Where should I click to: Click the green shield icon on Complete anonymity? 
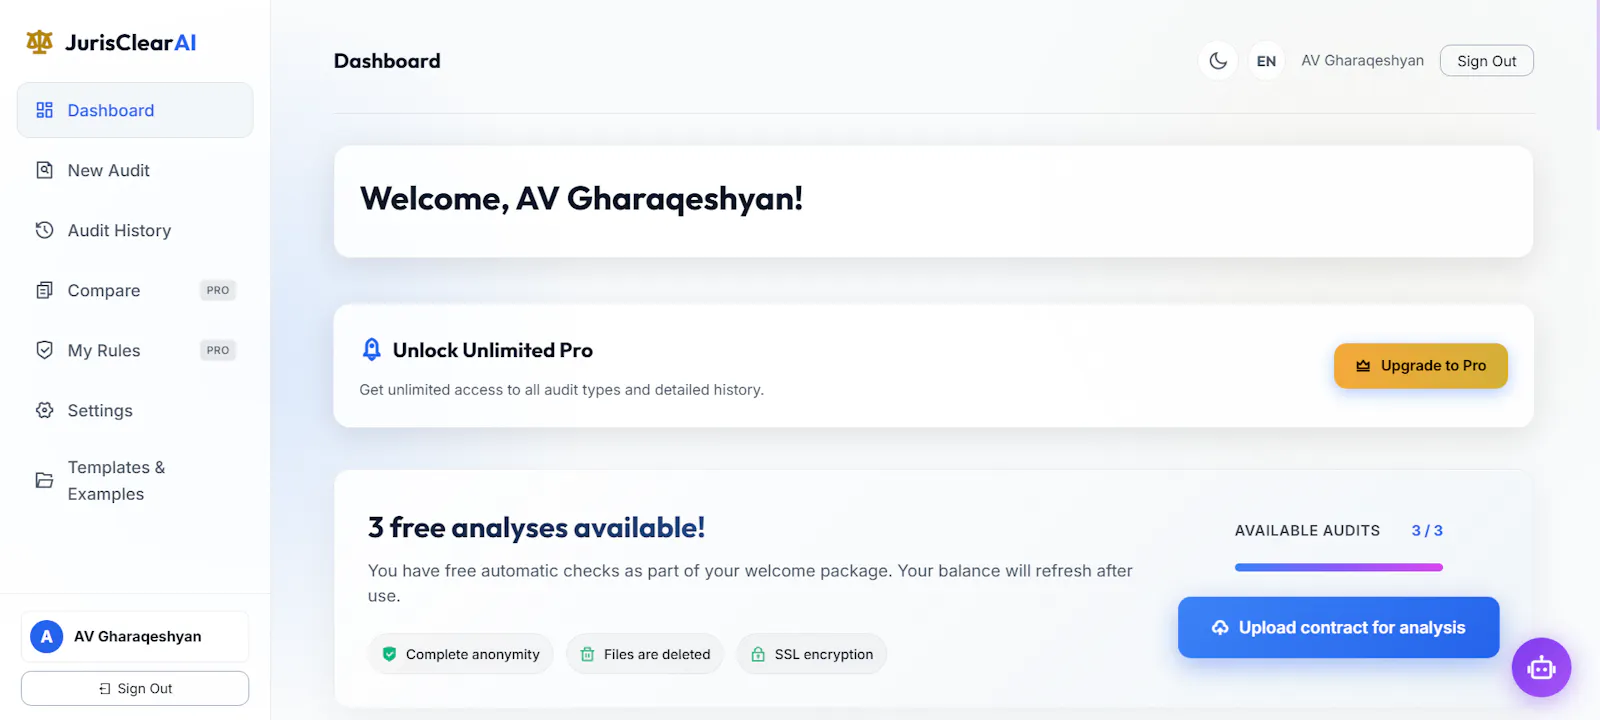click(x=389, y=654)
